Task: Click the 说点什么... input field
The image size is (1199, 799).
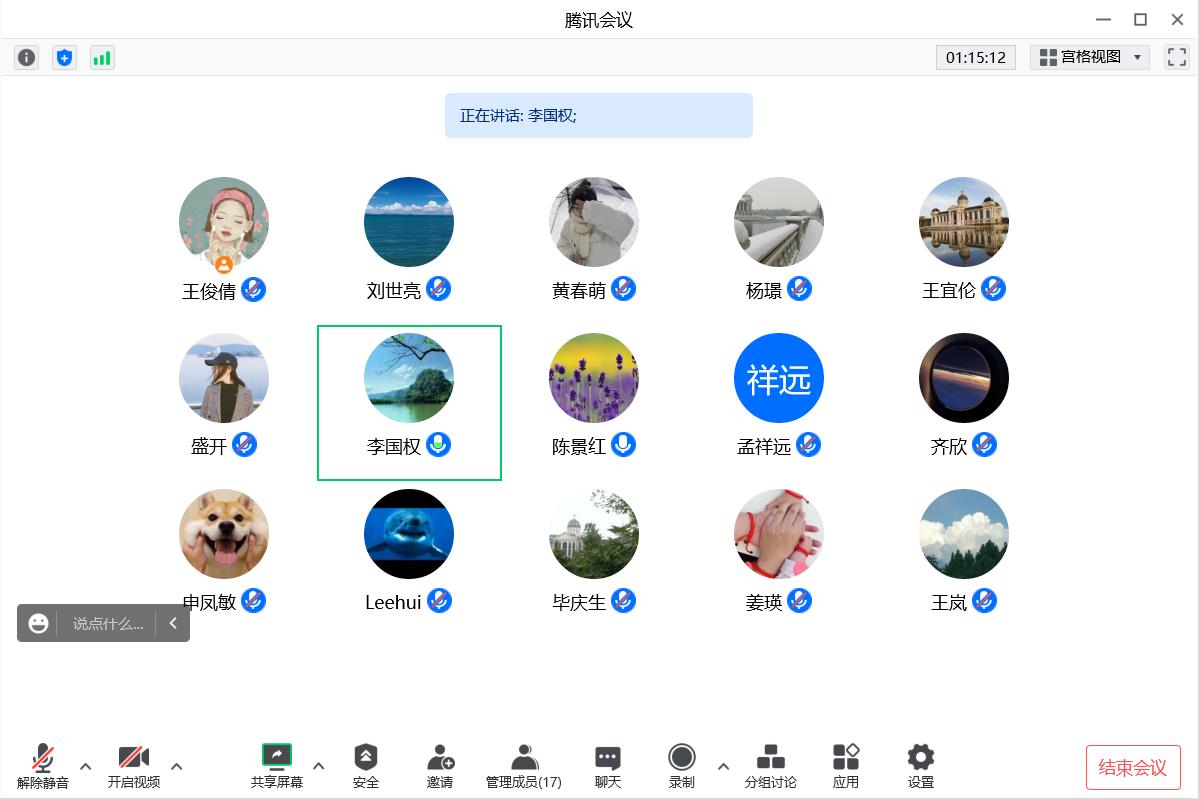Action: click(108, 623)
